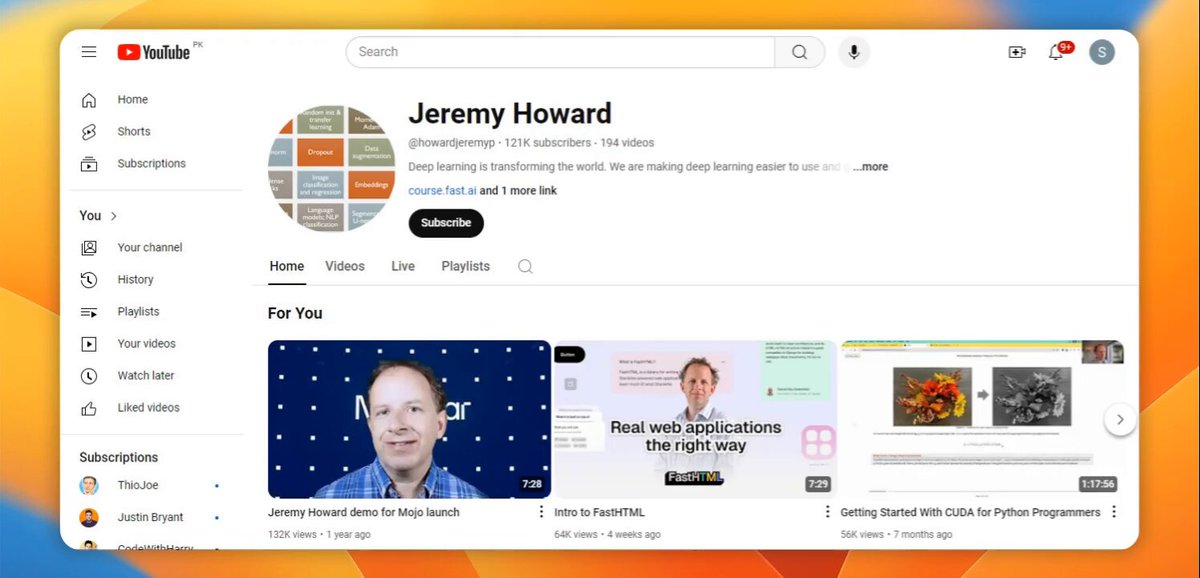Open the Liked videos label
The height and width of the screenshot is (578, 1200).
149,408
